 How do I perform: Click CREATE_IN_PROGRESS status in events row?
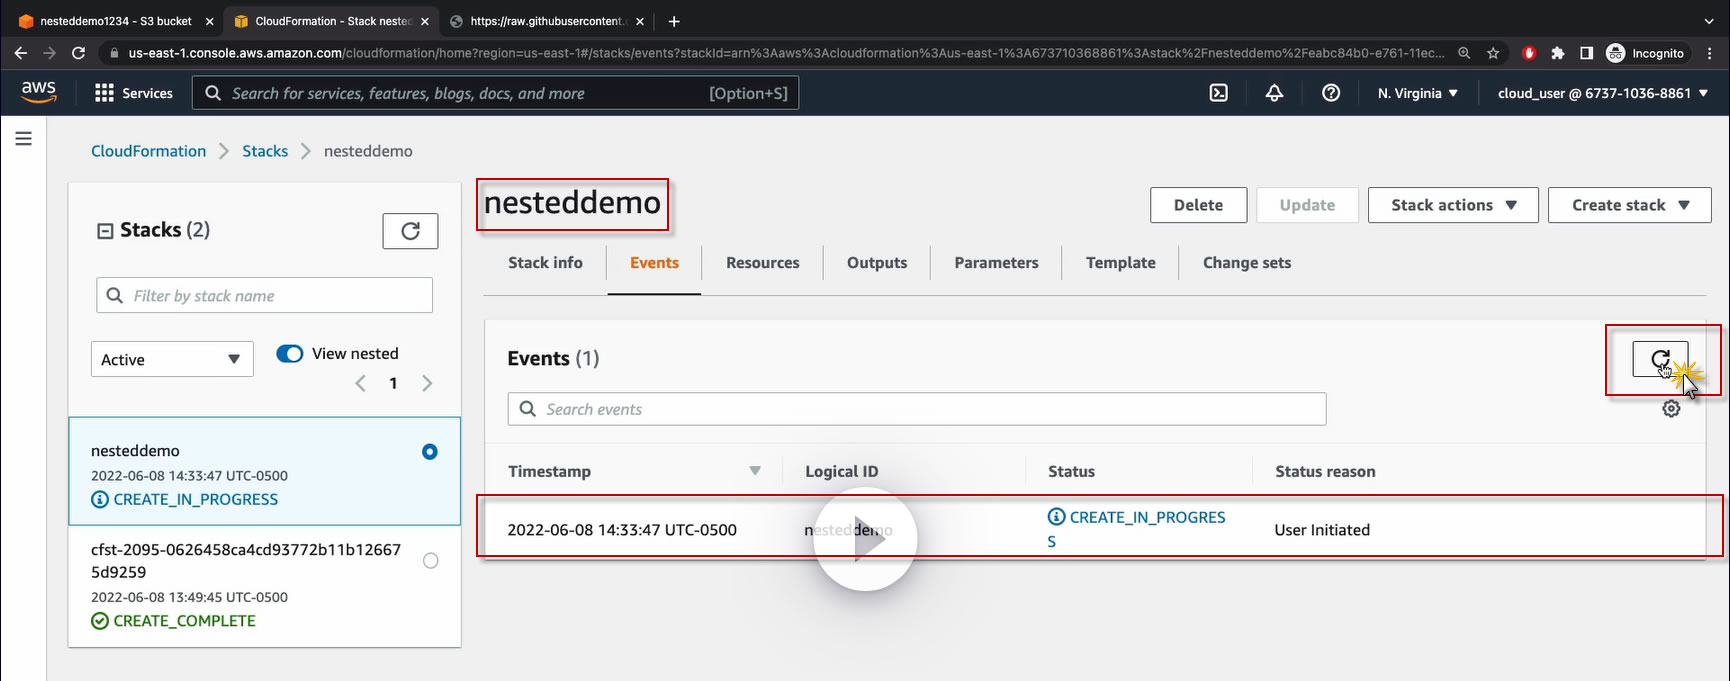[1137, 529]
